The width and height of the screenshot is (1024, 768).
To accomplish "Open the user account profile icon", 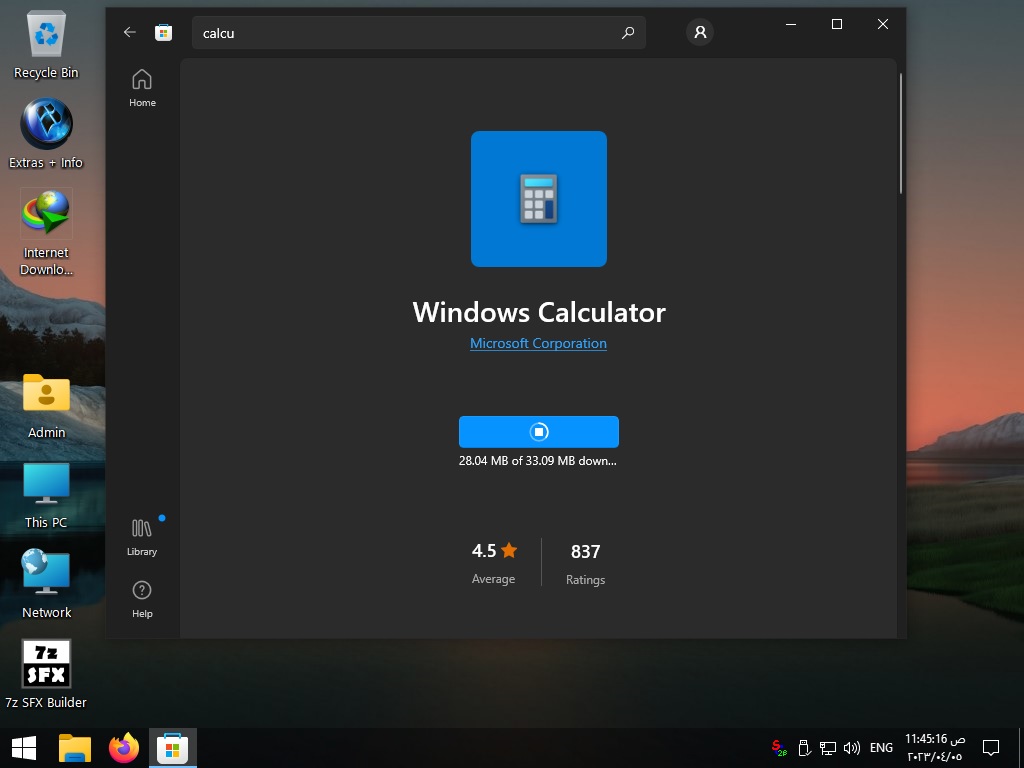I will tap(699, 32).
